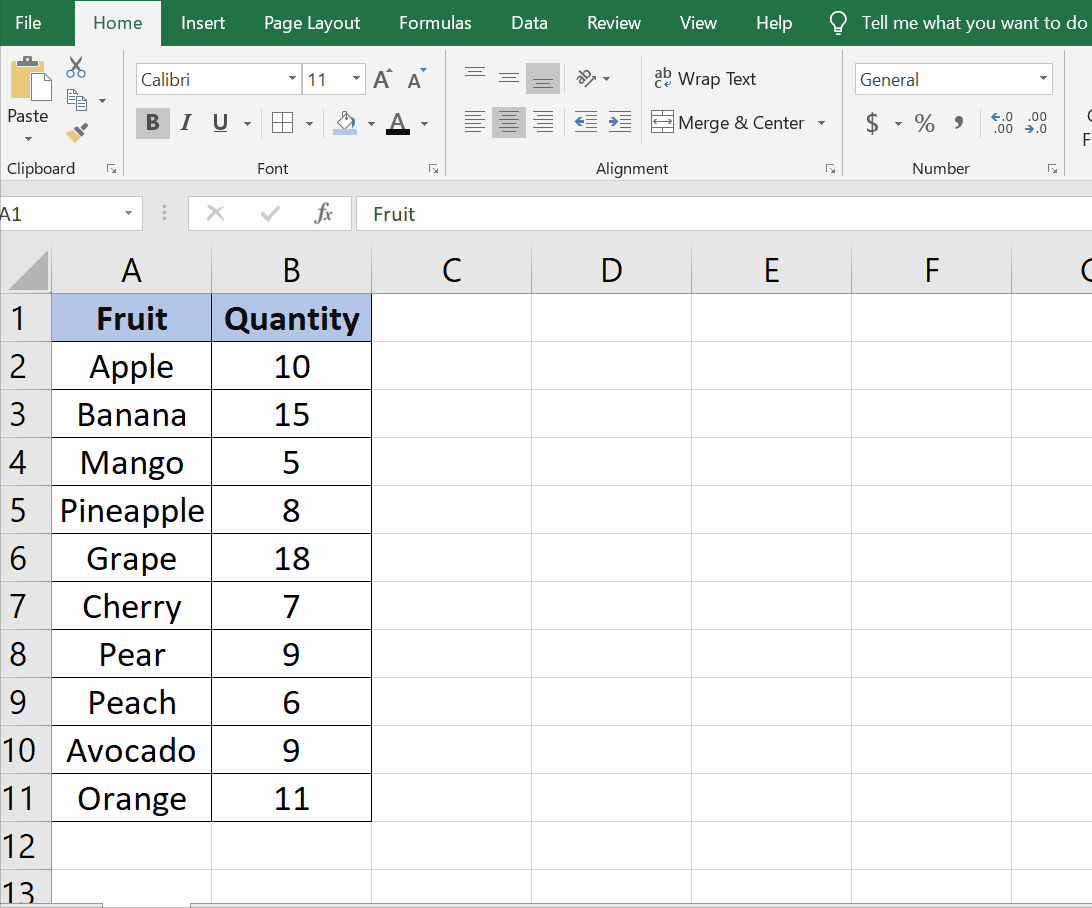Select the red Font Color swatch

click(396, 123)
